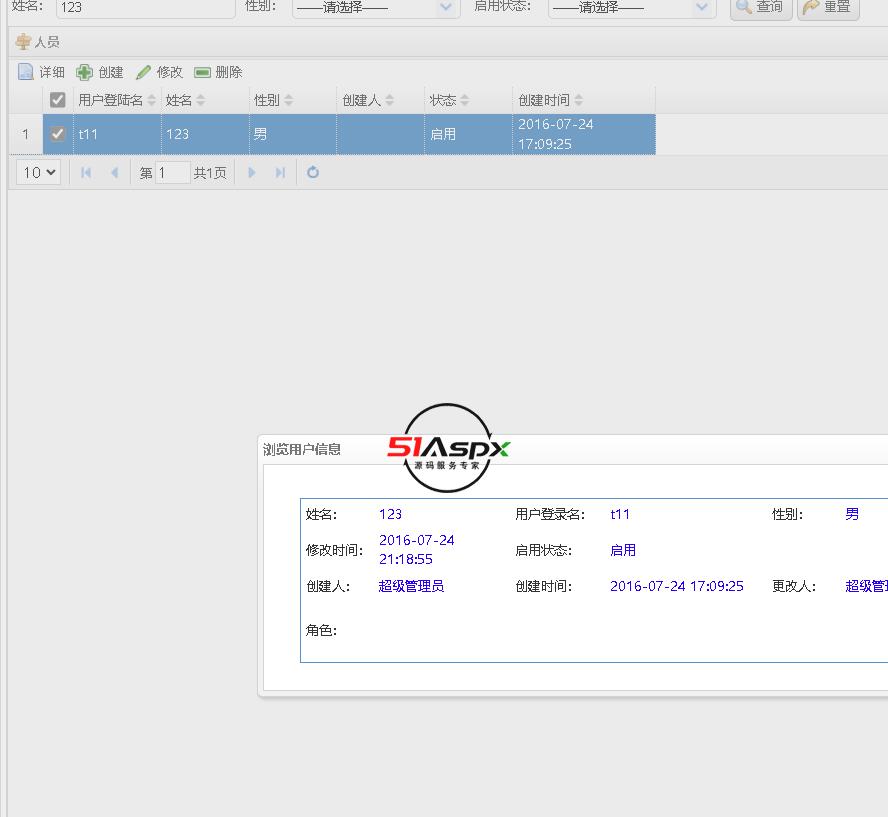Toggle the select-all header checkbox

pos(58,100)
